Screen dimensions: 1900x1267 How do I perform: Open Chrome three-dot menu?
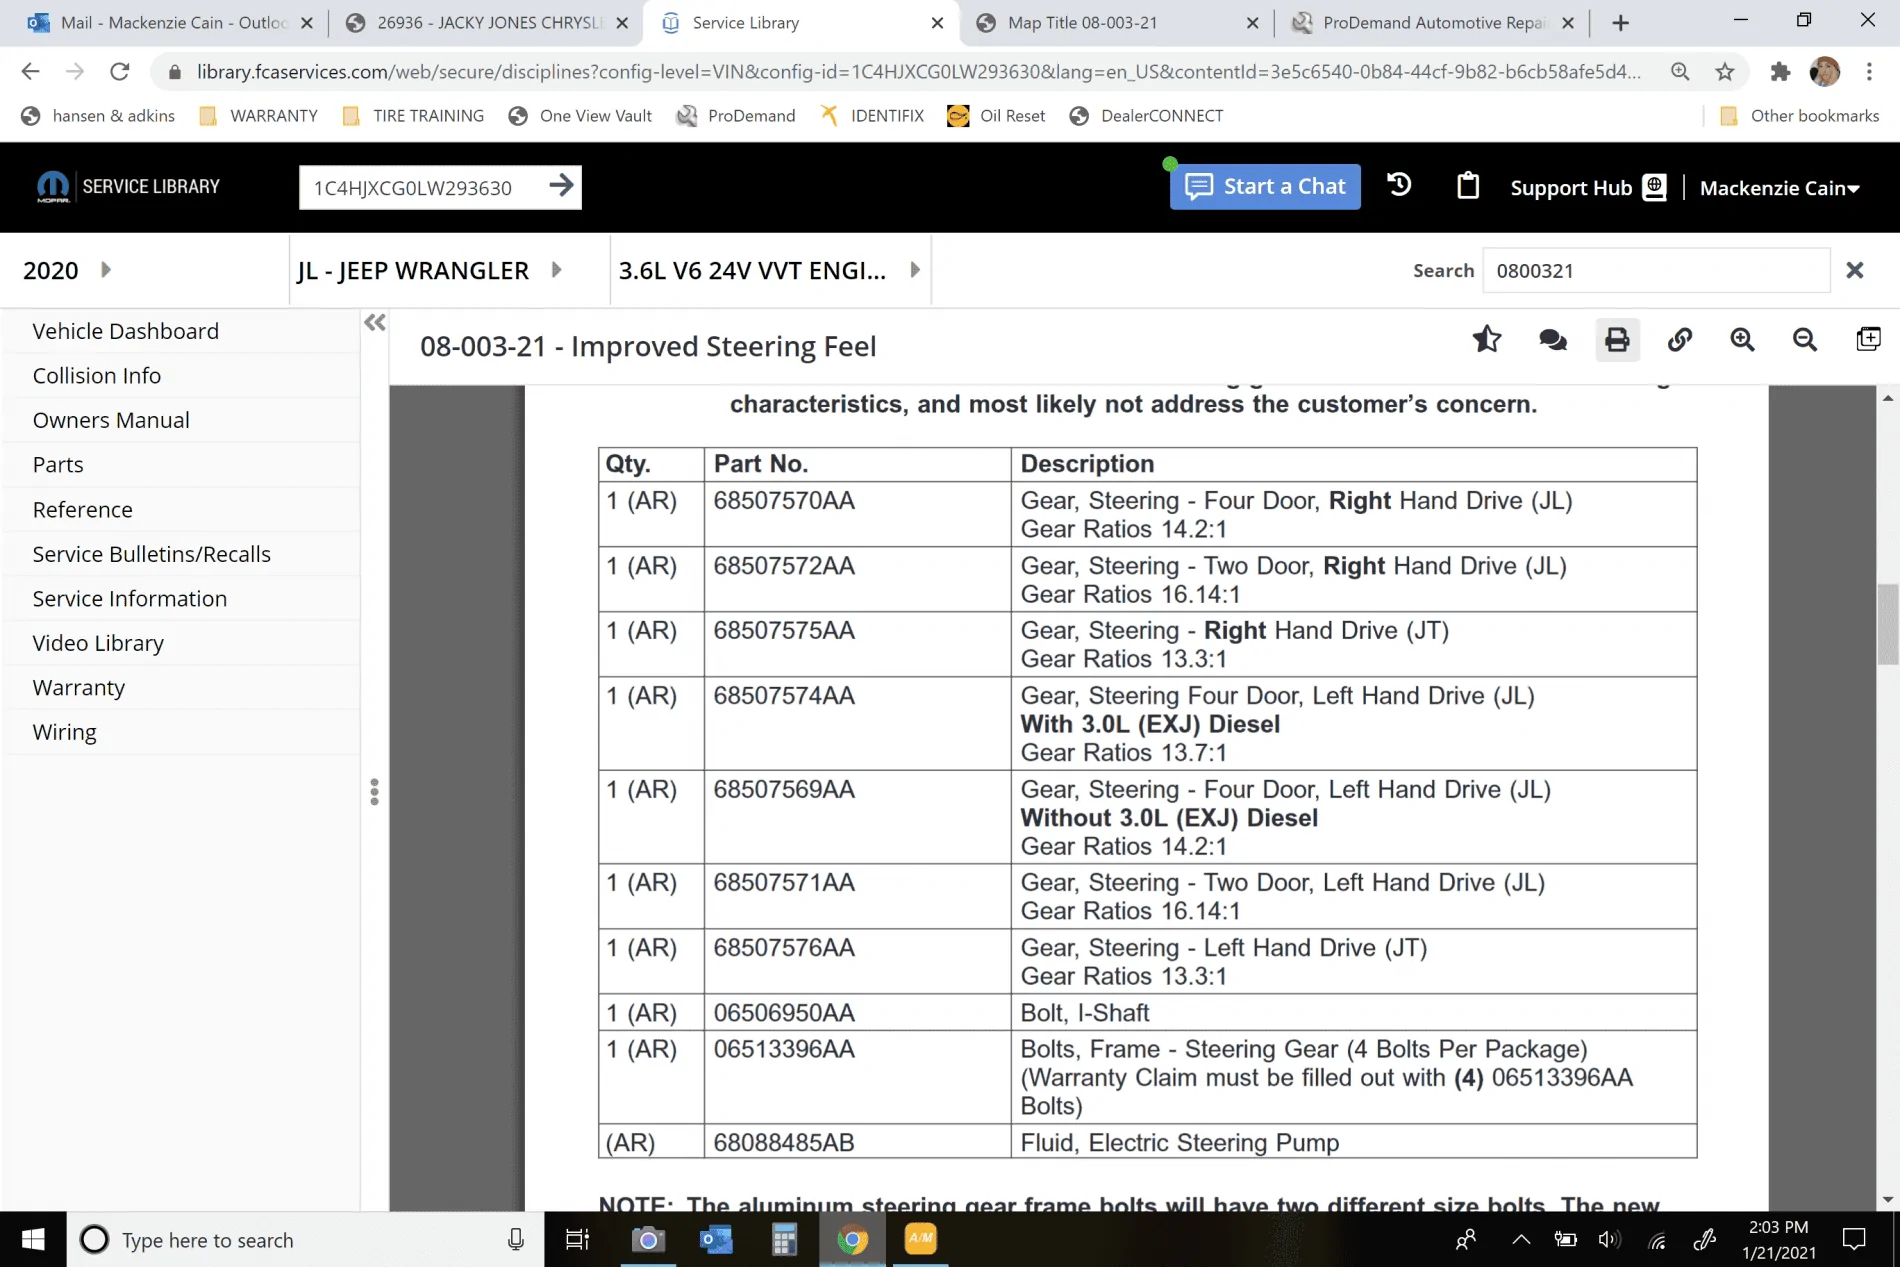pyautogui.click(x=1869, y=71)
